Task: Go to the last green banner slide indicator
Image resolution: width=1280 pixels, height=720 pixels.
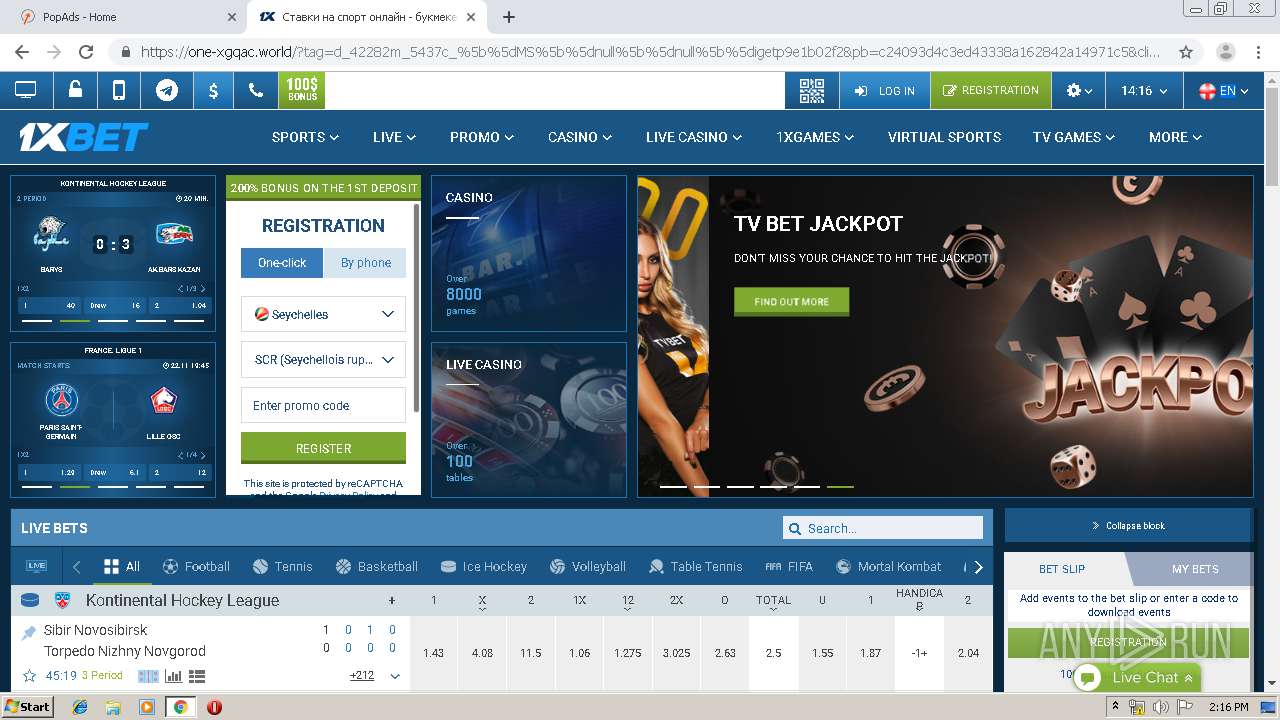Action: [840, 487]
